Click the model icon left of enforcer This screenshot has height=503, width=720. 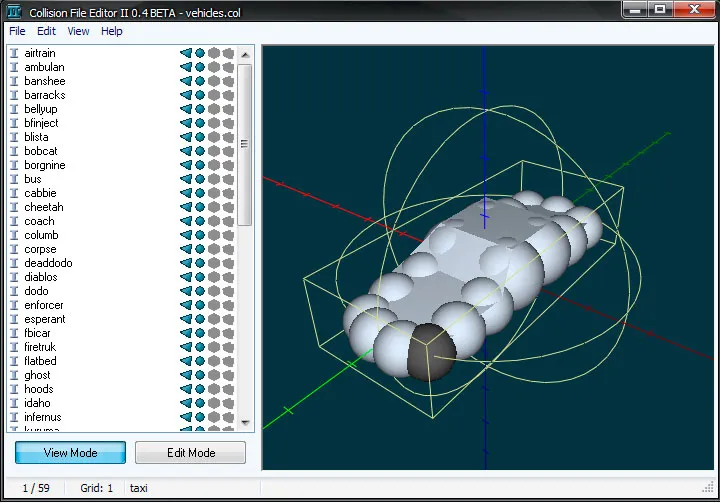coord(14,305)
